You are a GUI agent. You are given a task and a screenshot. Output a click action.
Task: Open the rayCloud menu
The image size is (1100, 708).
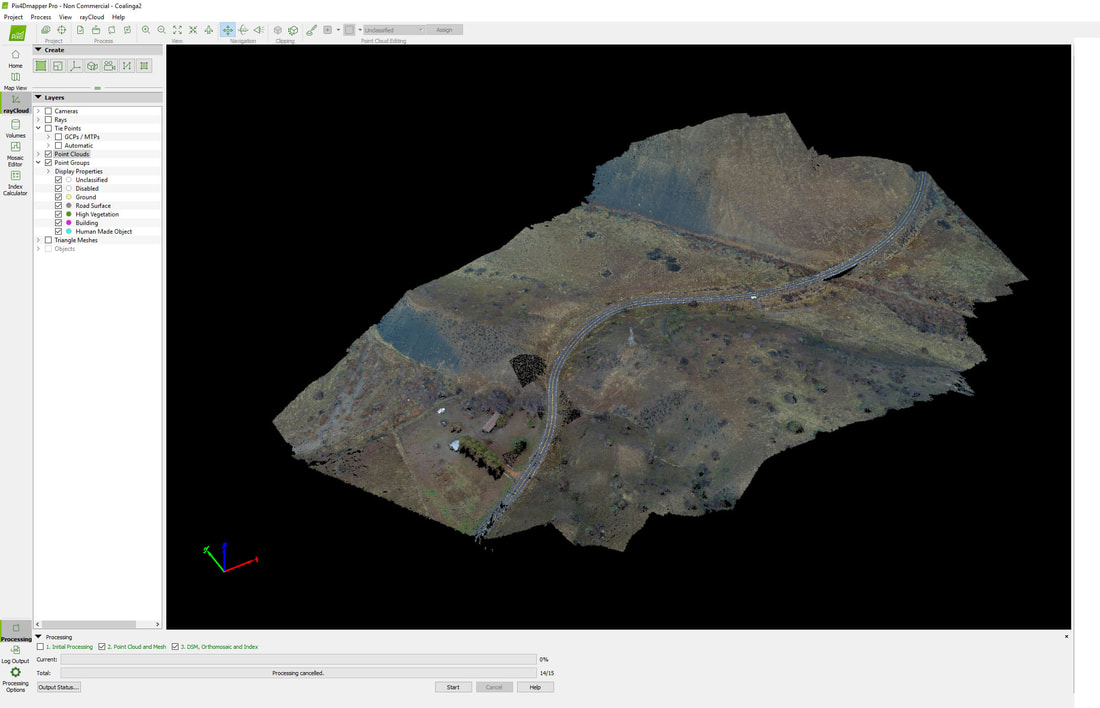pyautogui.click(x=91, y=17)
